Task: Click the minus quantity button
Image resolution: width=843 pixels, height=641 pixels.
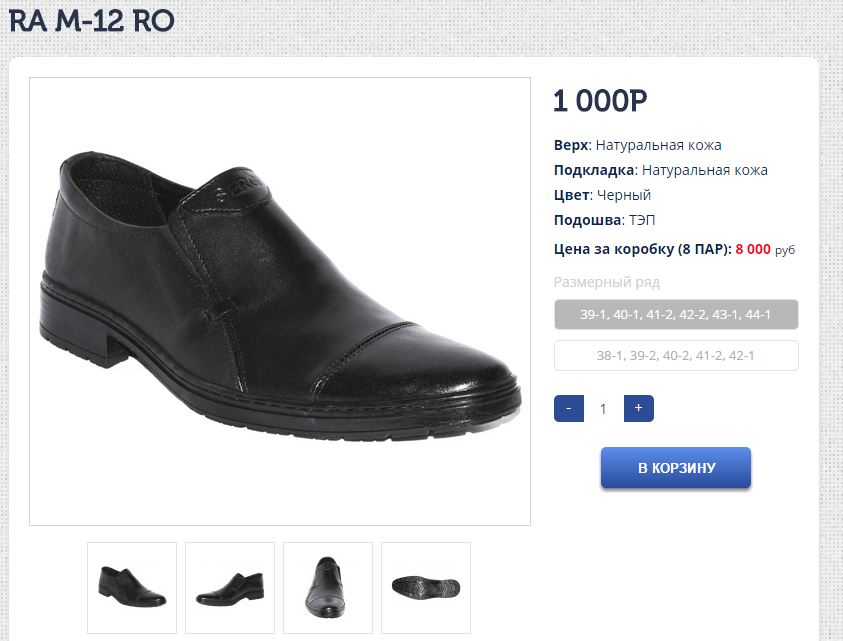Action: 568,408
